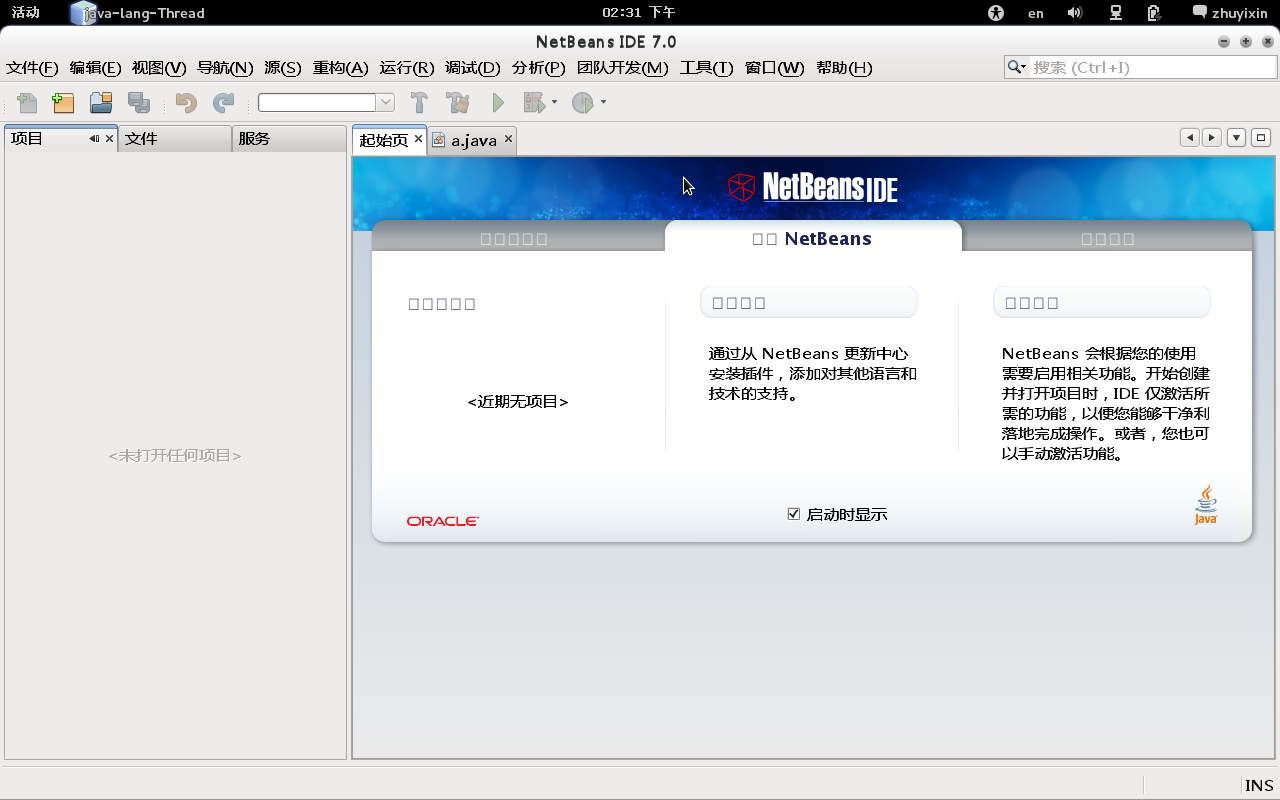Click the green Run Project arrow
This screenshot has width=1280, height=800.
click(x=498, y=102)
